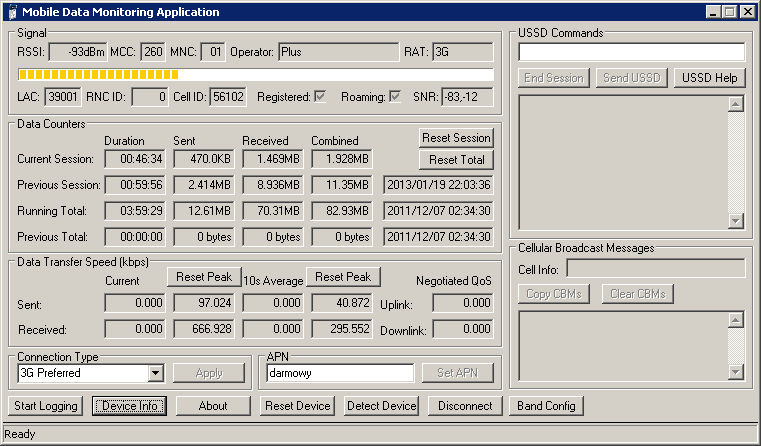Open the USSD Help button
Image resolution: width=761 pixels, height=446 pixels.
[x=709, y=78]
